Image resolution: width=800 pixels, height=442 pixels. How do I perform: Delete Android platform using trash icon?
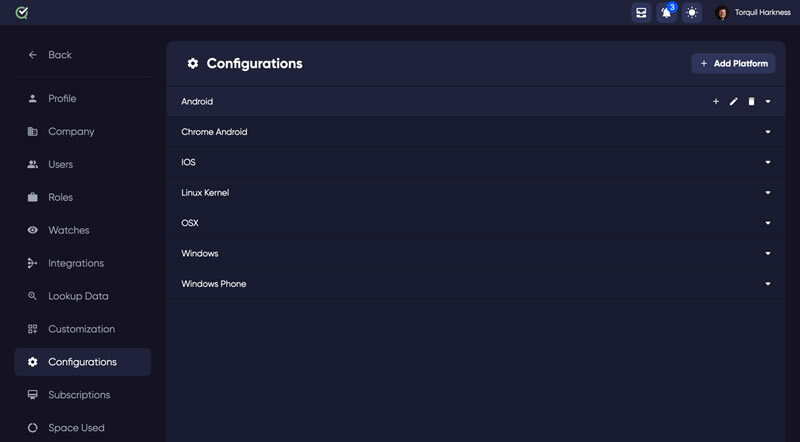pos(751,102)
